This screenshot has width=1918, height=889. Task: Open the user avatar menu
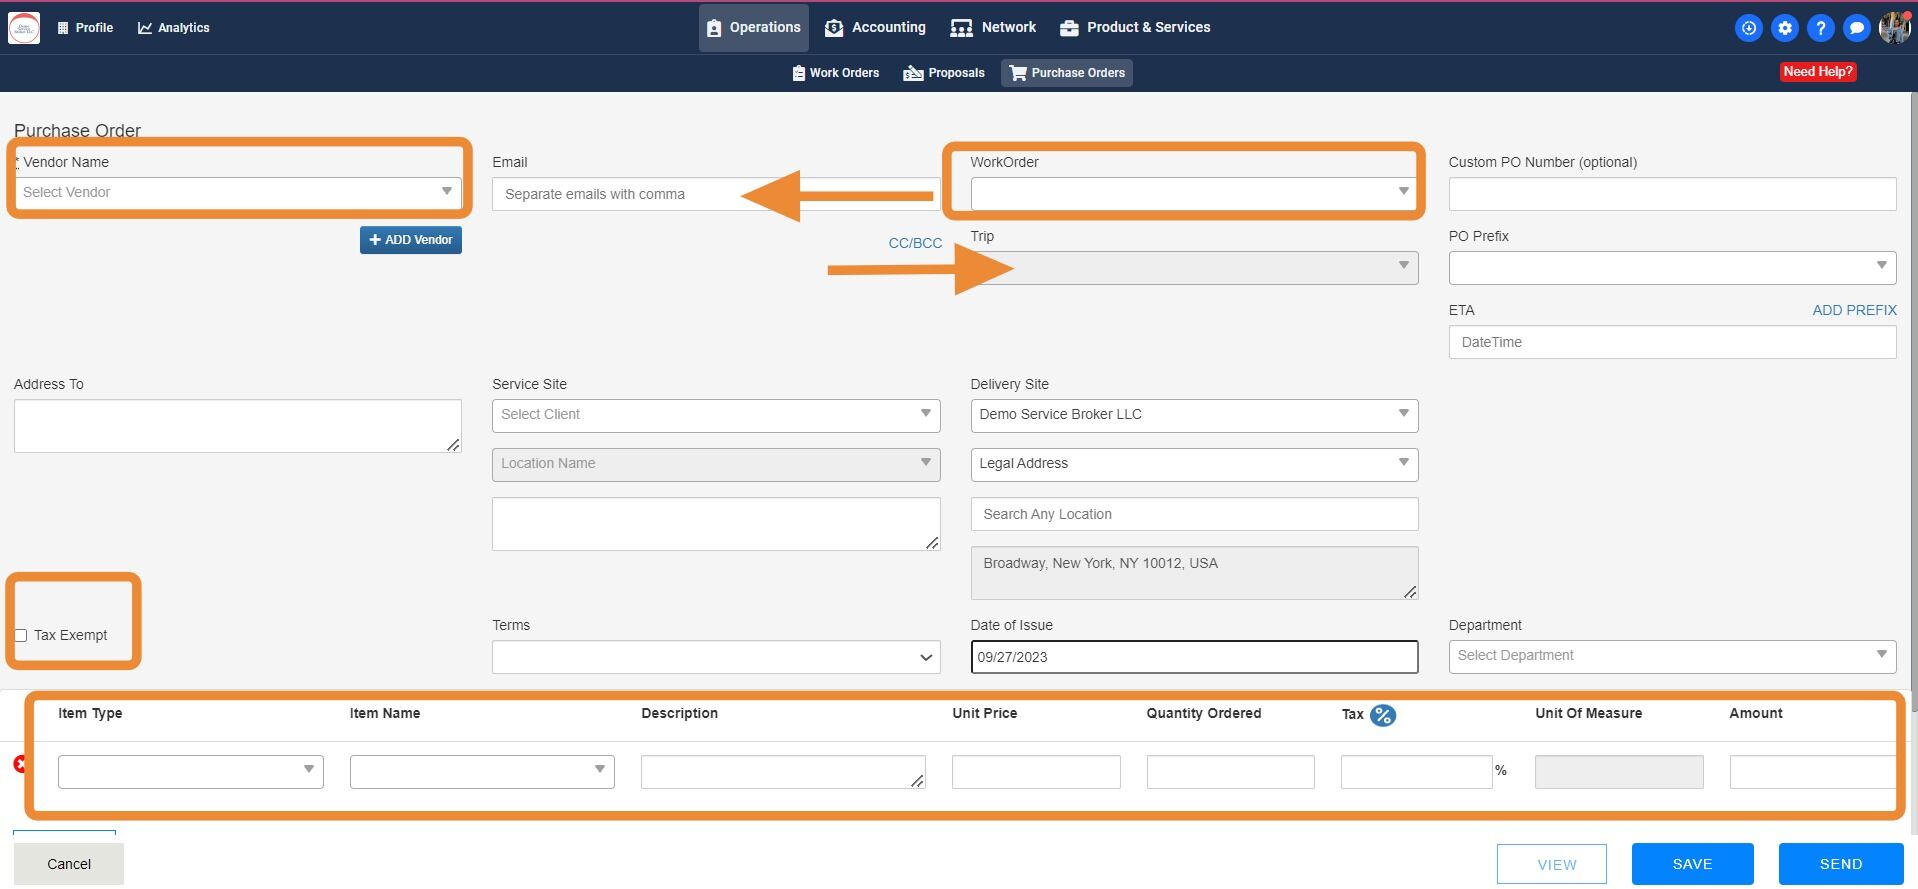1895,28
